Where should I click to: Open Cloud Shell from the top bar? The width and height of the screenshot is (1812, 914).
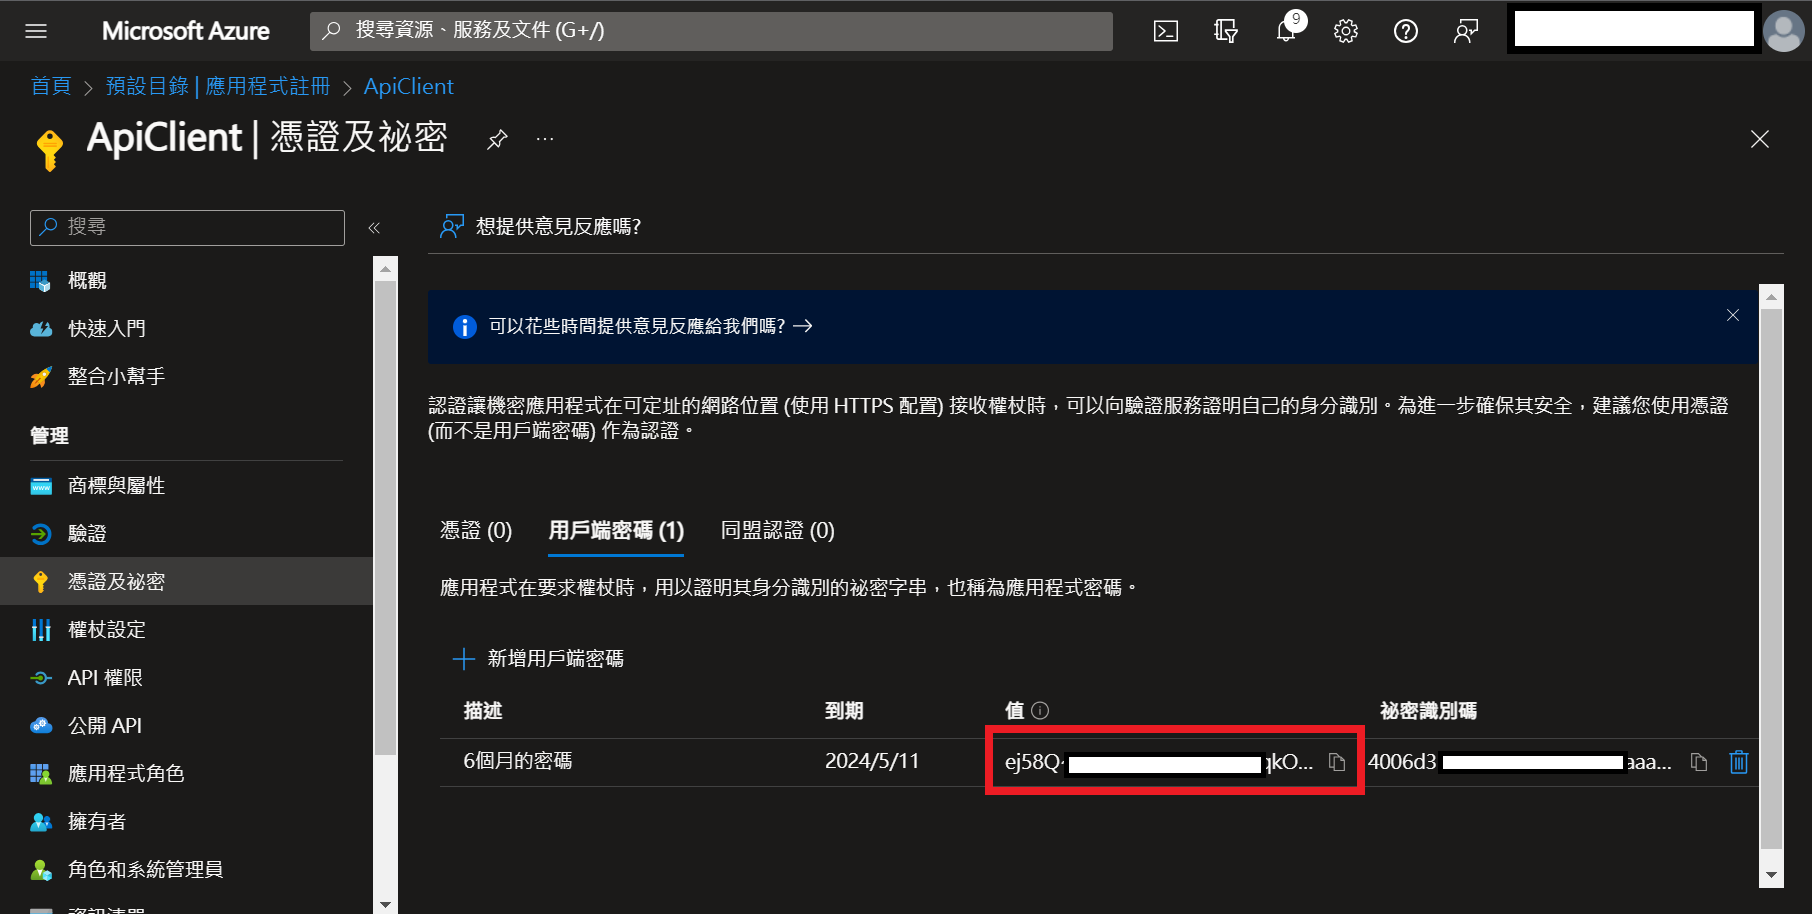click(1166, 31)
